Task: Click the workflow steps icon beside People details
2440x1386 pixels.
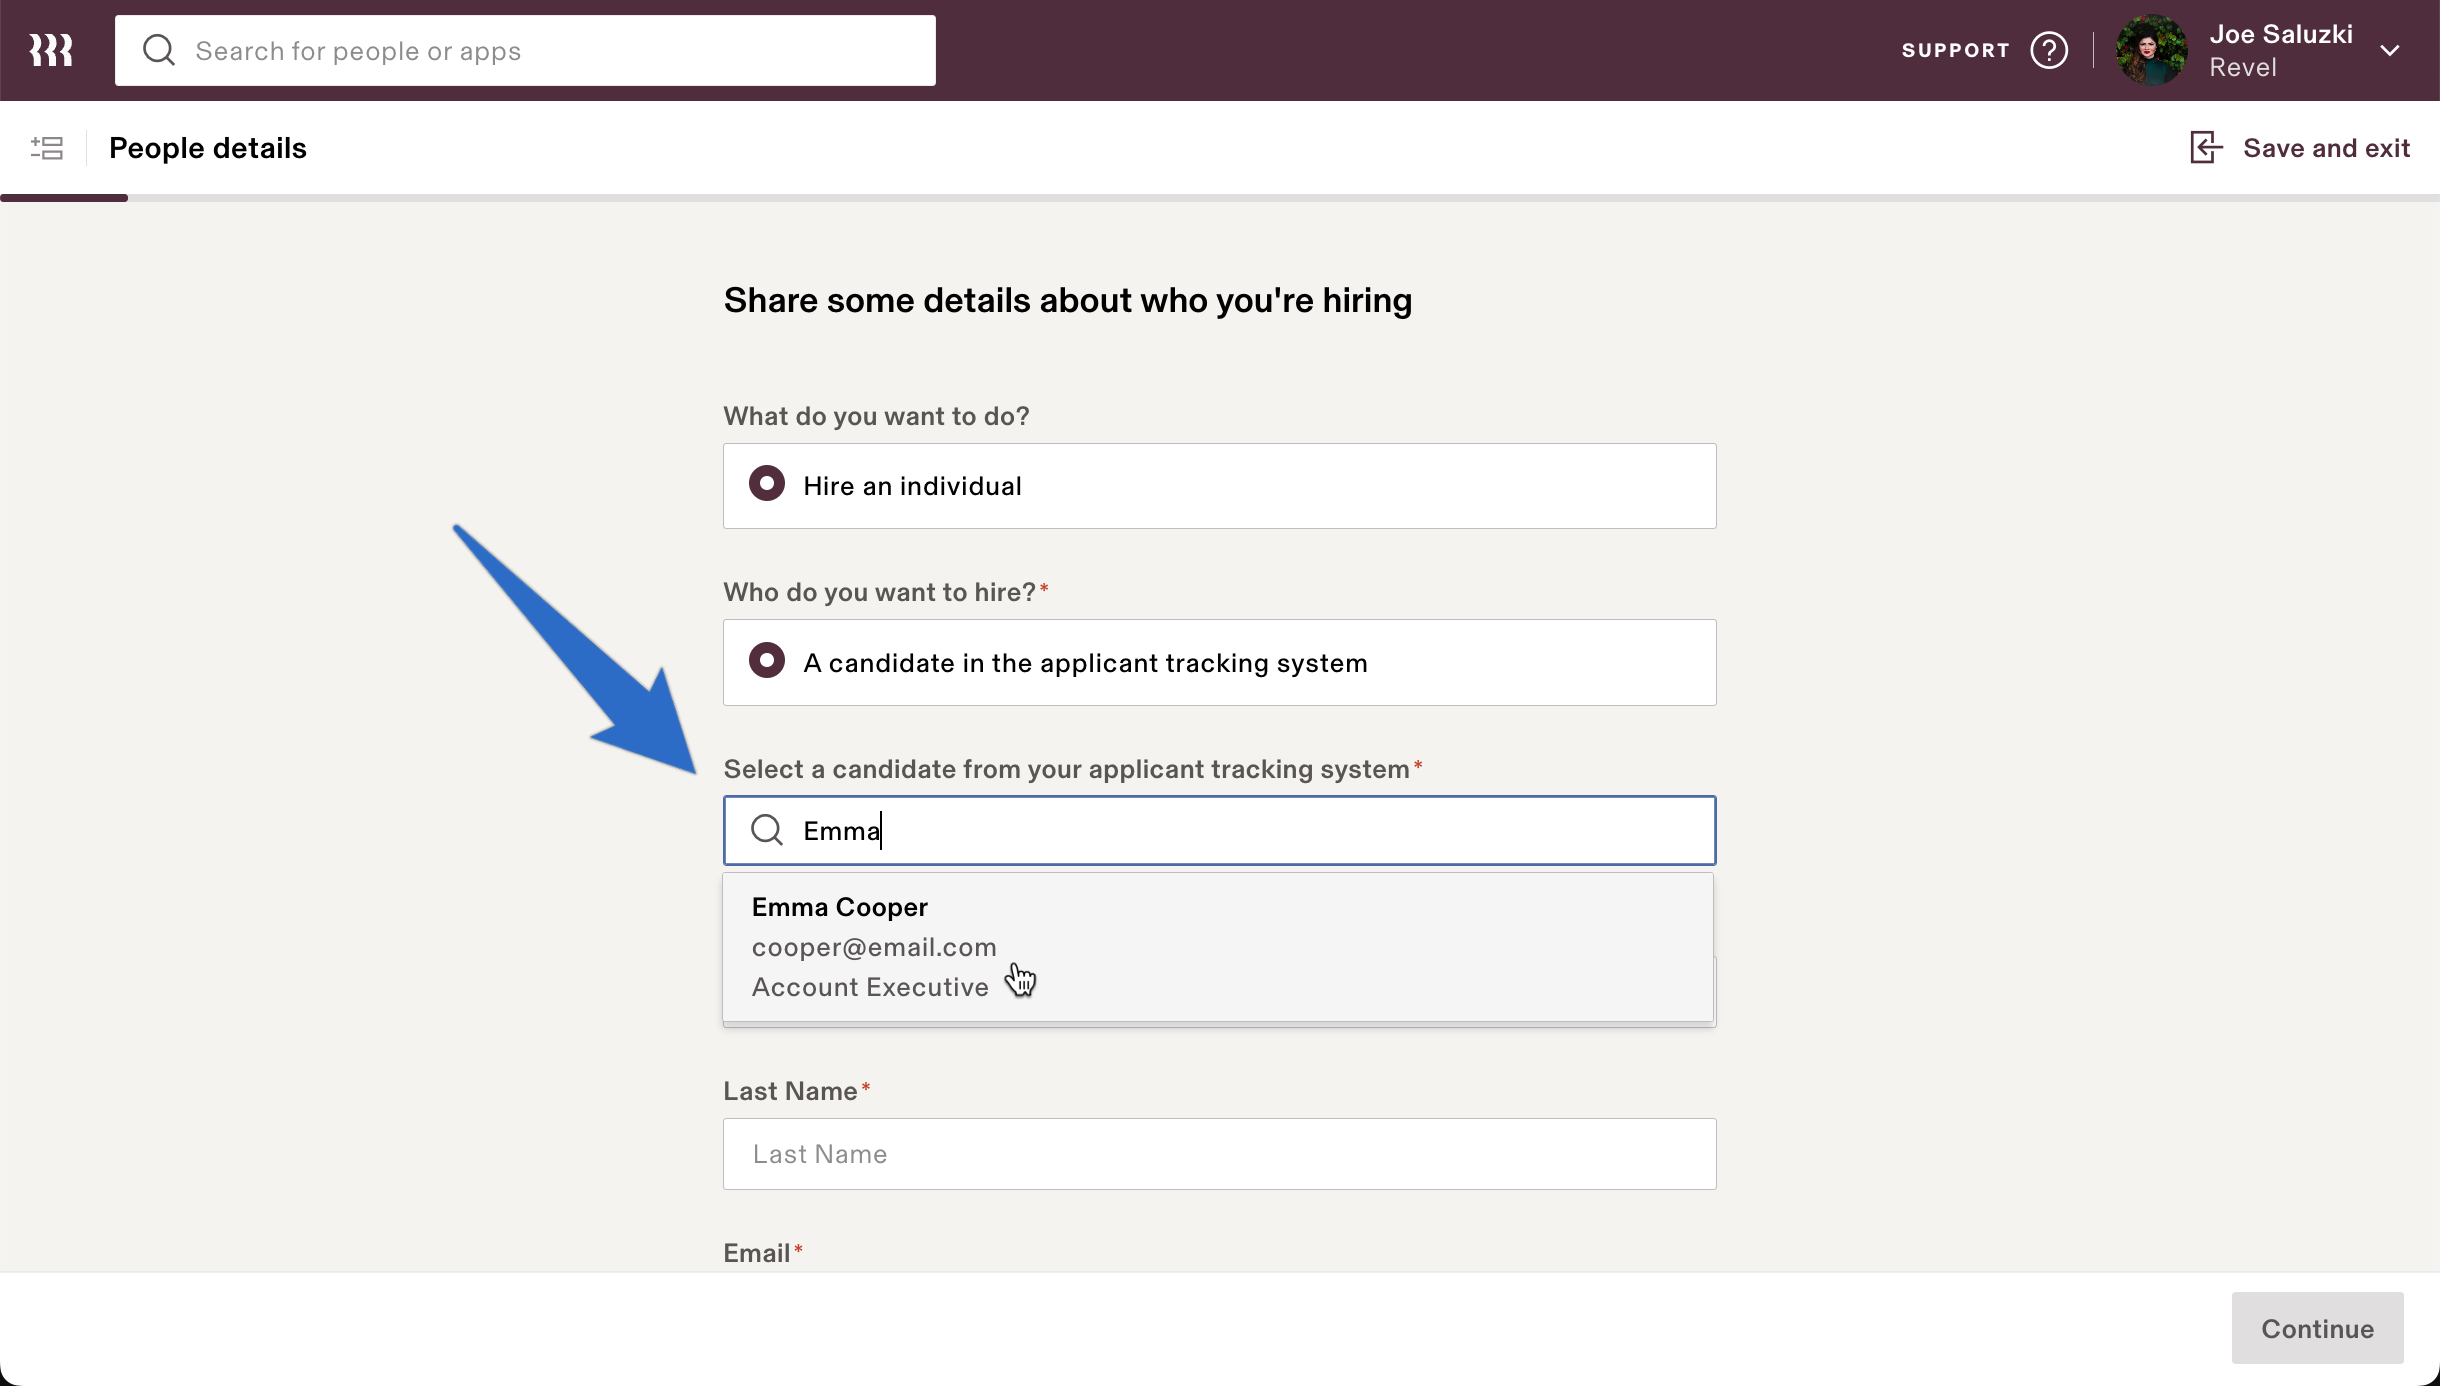Action: (47, 147)
